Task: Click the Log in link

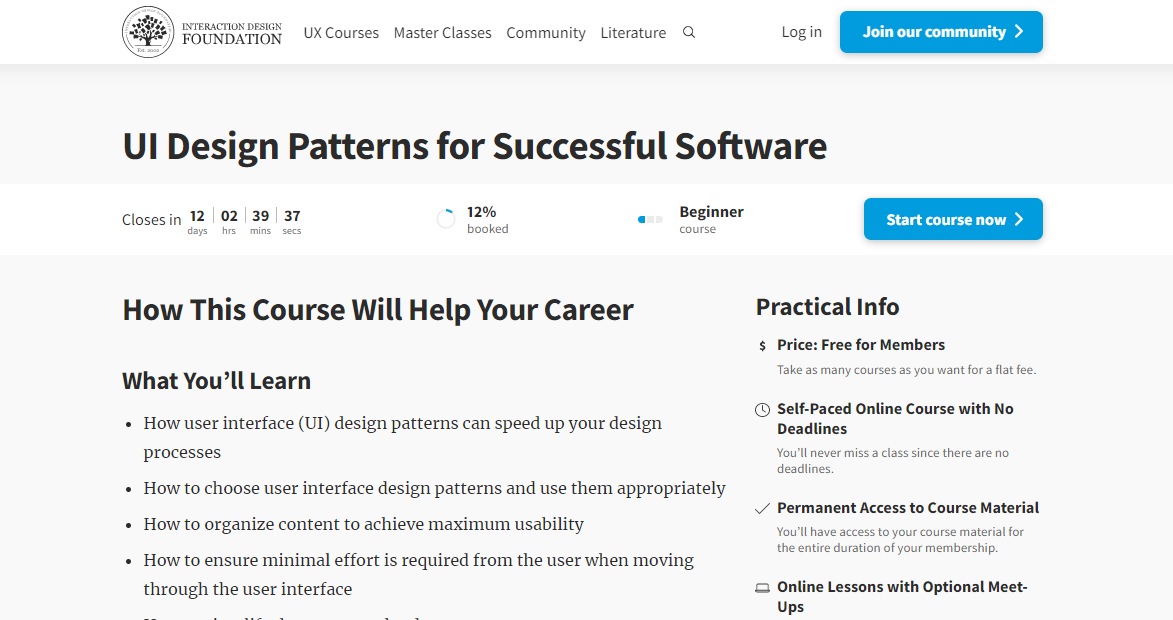Action: coord(802,32)
